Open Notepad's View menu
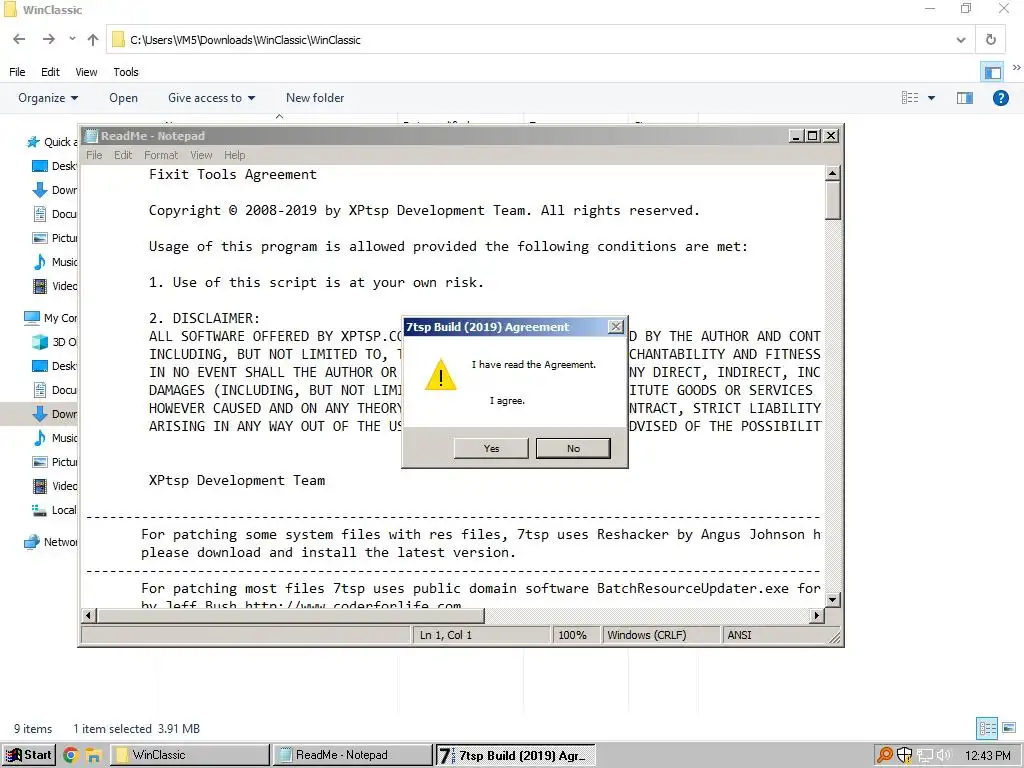Viewport: 1024px width, 768px height. pyautogui.click(x=201, y=155)
